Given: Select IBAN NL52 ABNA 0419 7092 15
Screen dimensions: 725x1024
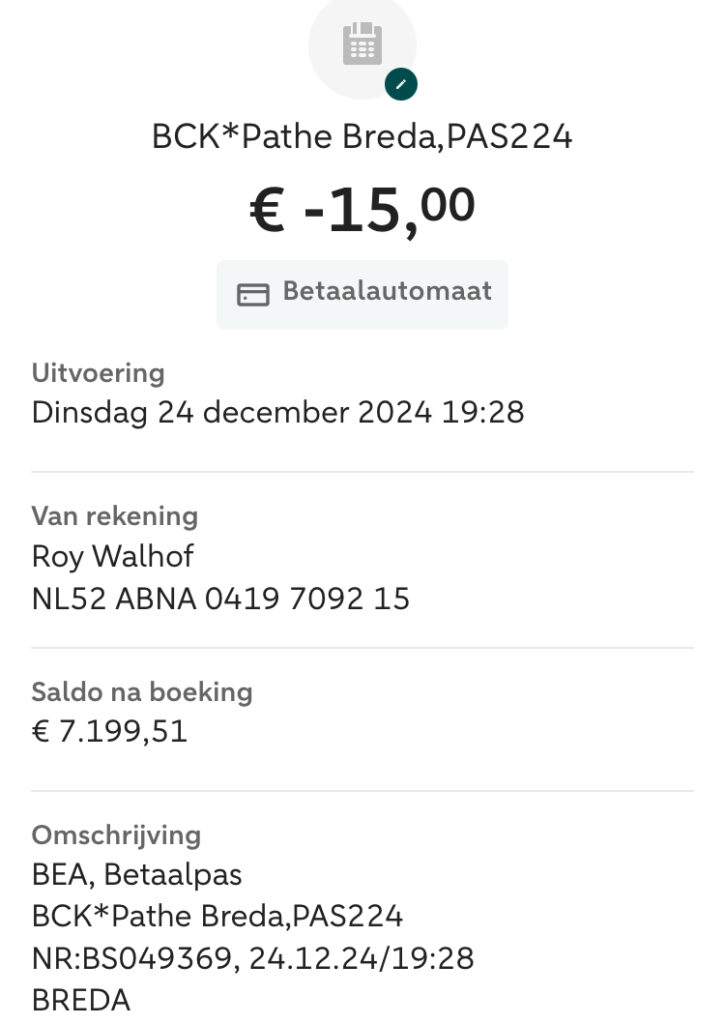Looking at the screenshot, I should (221, 599).
